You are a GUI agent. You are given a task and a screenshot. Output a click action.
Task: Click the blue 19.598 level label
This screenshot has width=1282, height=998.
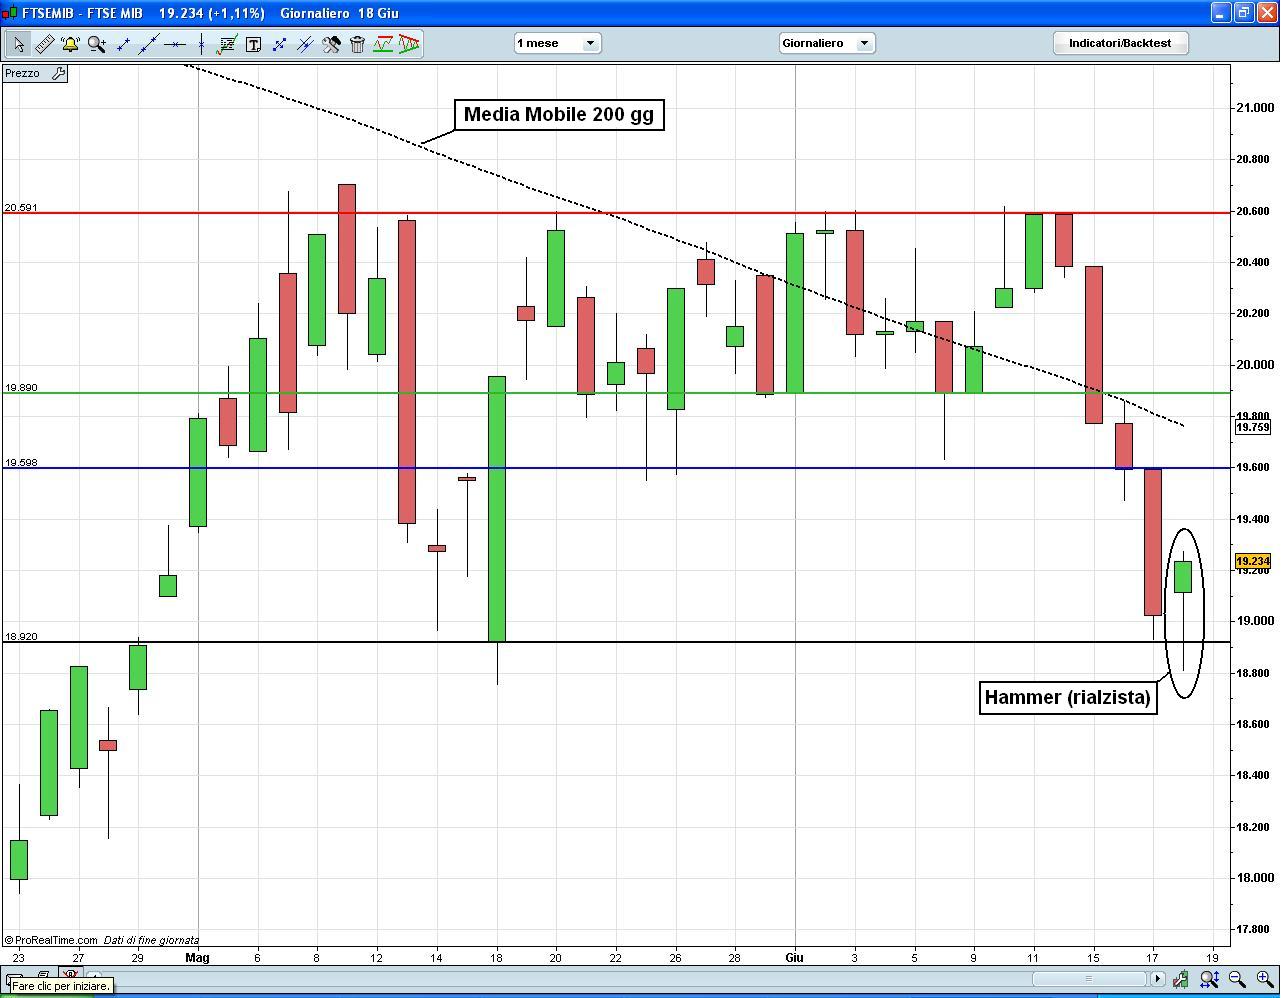click(21, 462)
